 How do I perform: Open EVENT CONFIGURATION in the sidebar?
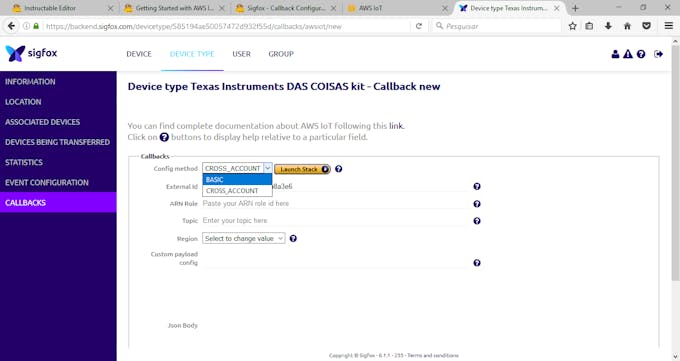coord(58,183)
